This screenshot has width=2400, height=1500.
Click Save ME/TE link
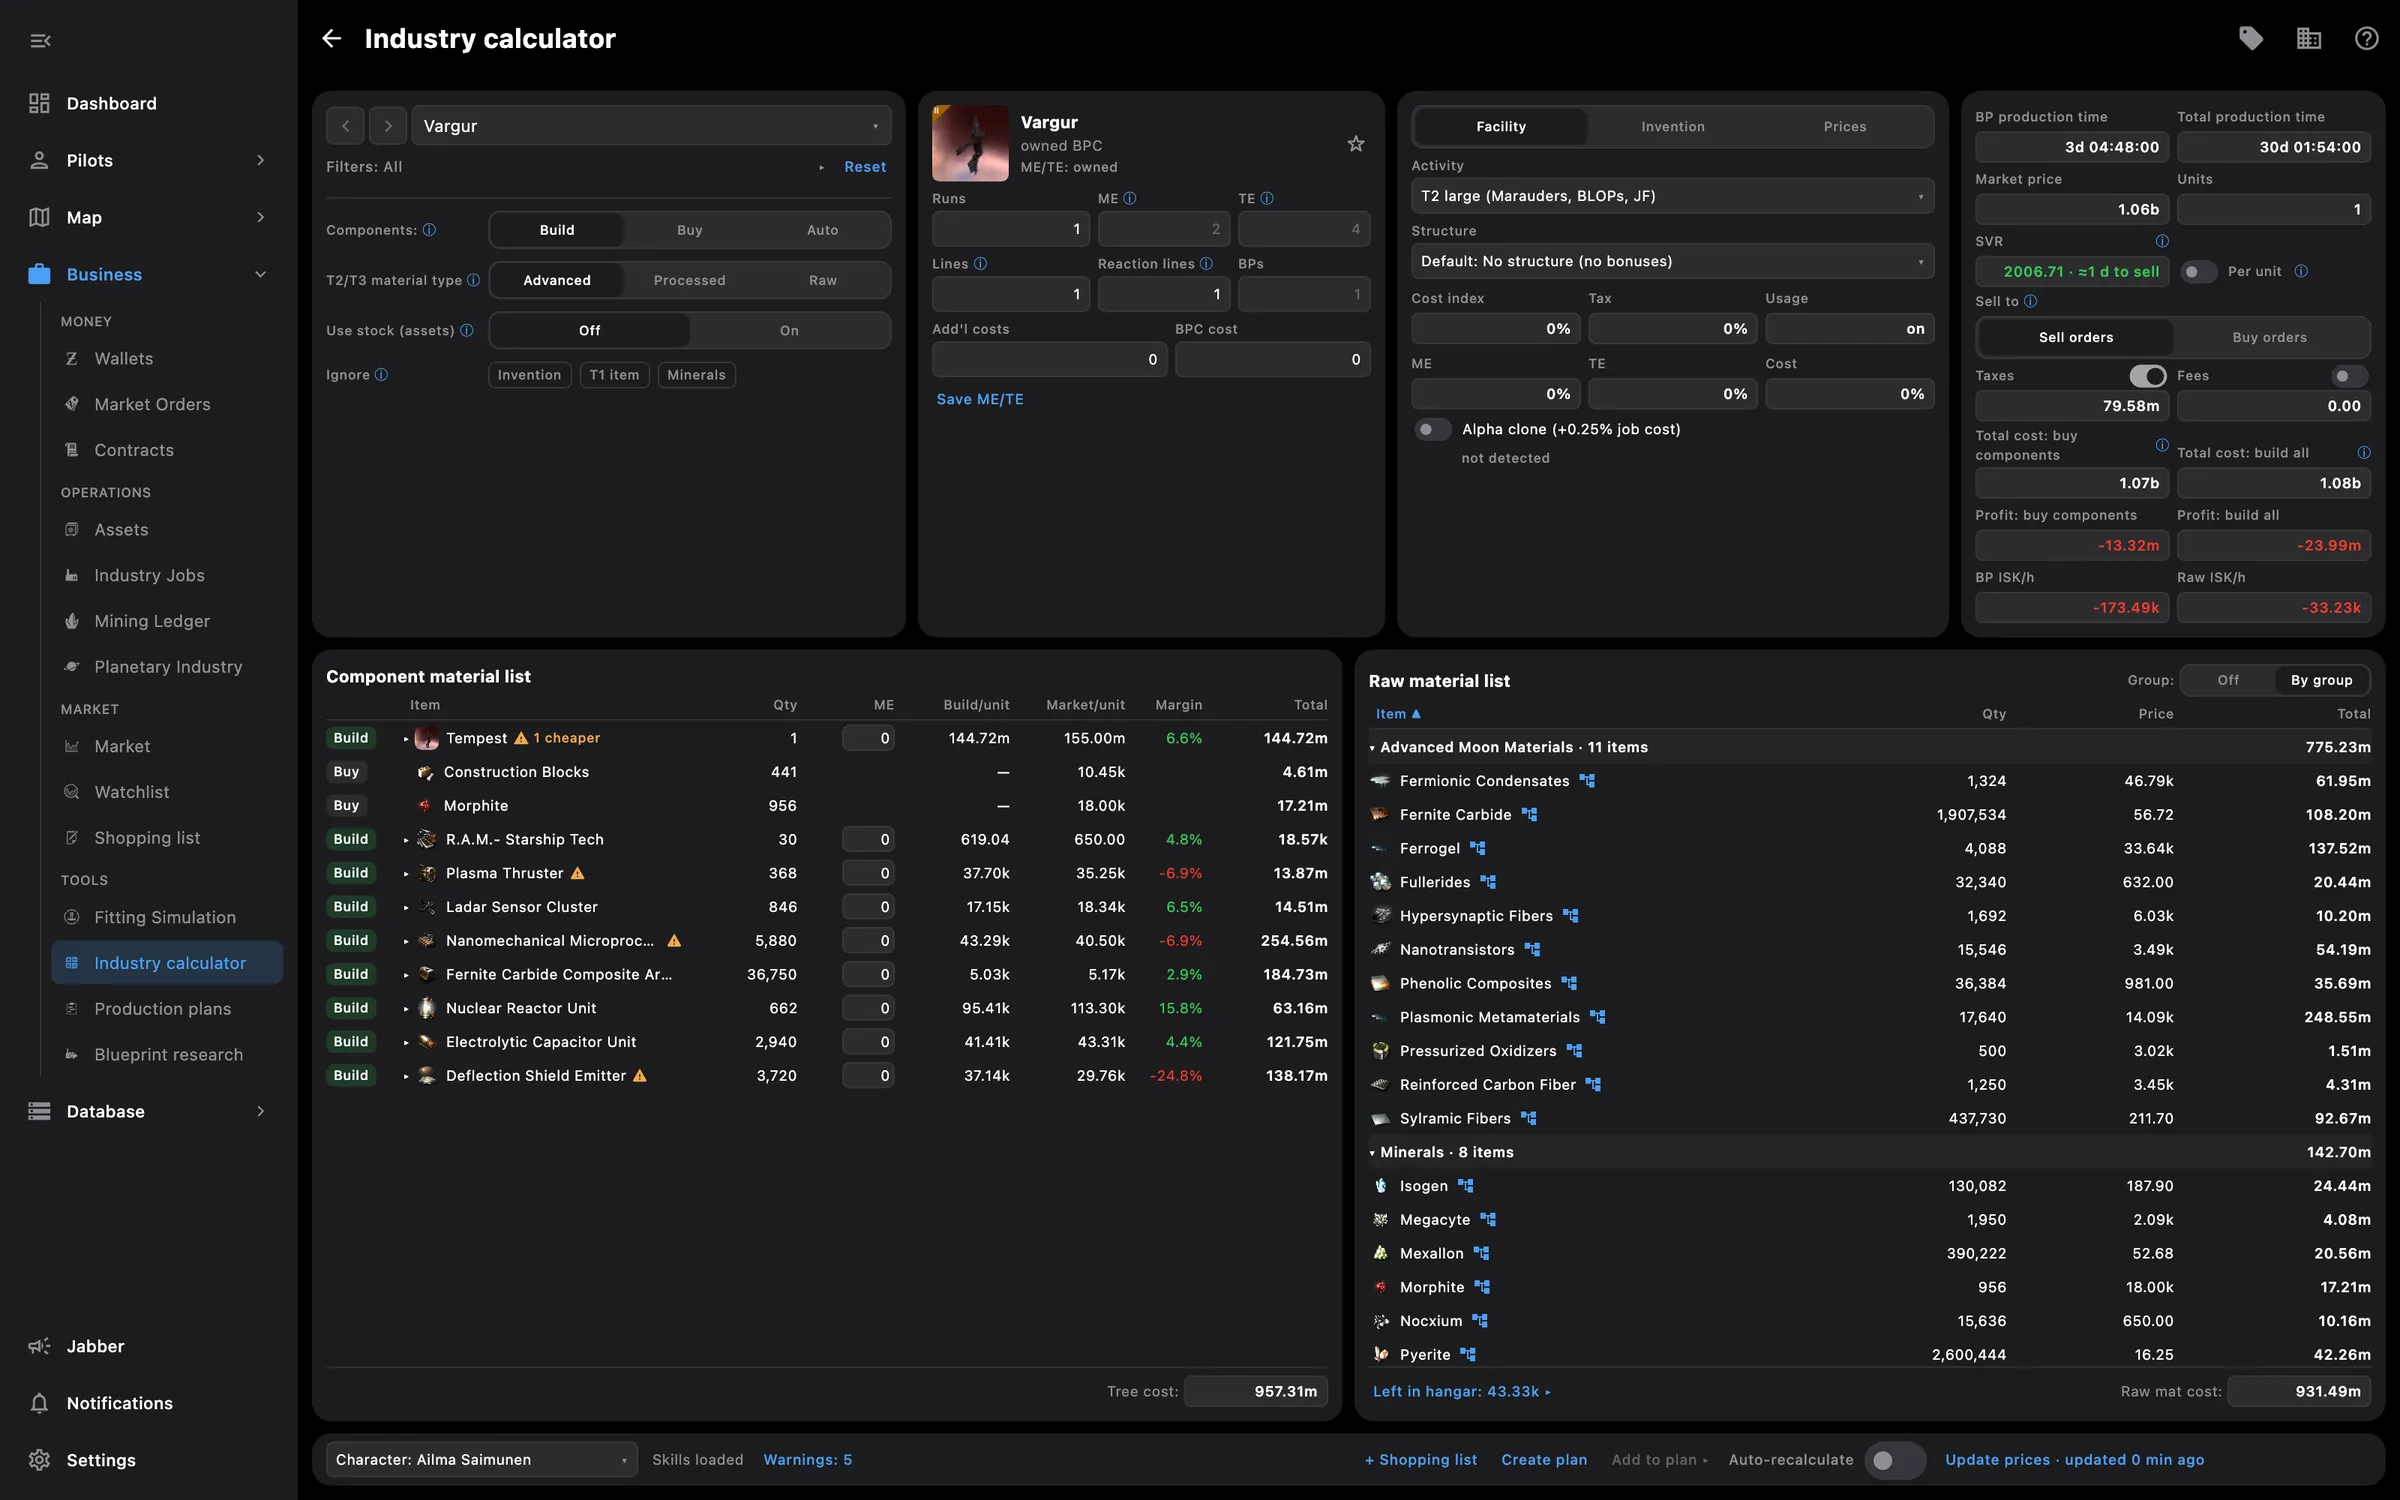click(979, 399)
